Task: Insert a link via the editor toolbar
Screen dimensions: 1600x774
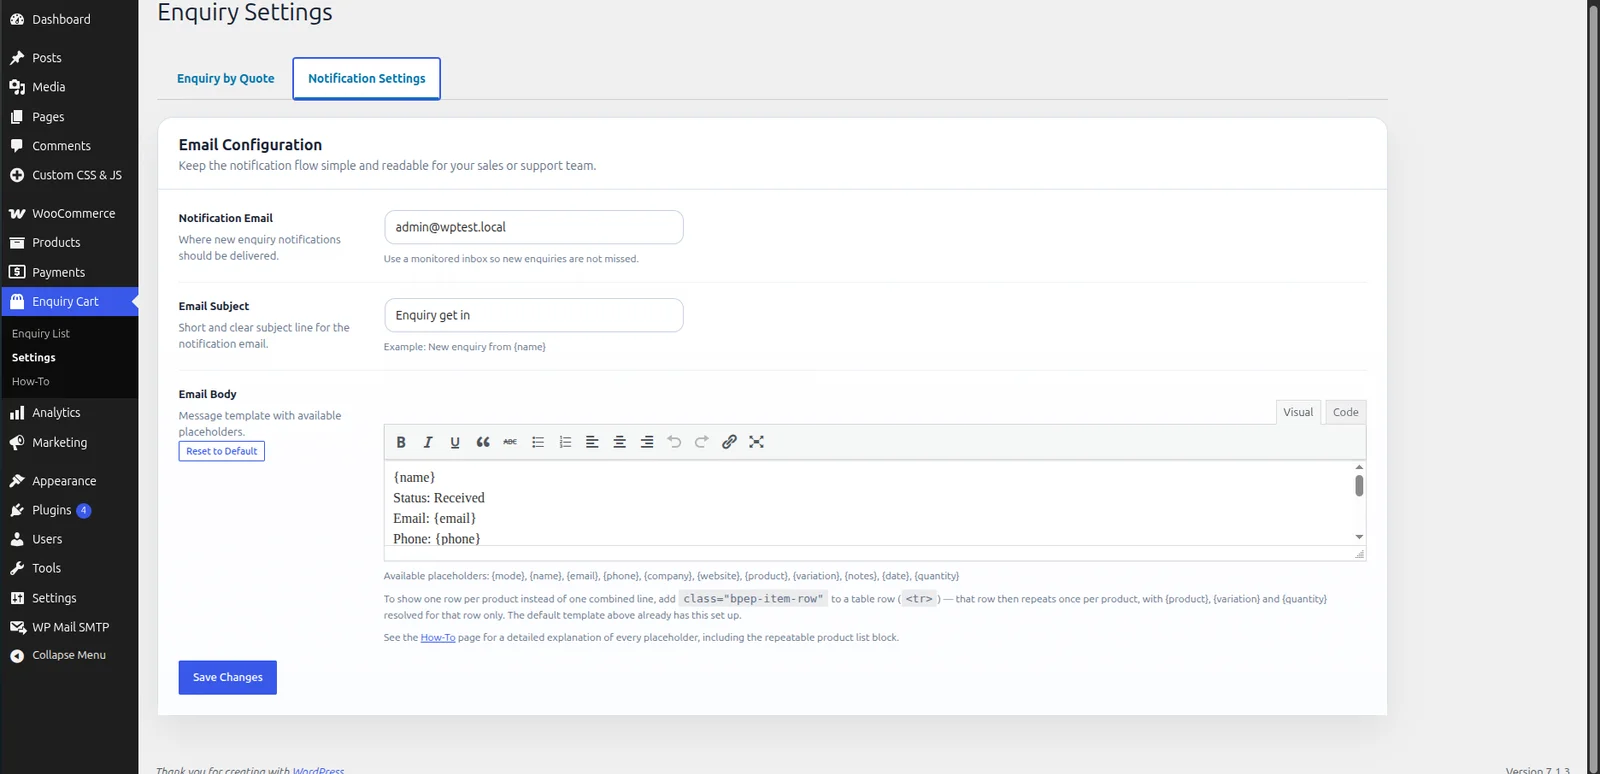Action: point(729,442)
